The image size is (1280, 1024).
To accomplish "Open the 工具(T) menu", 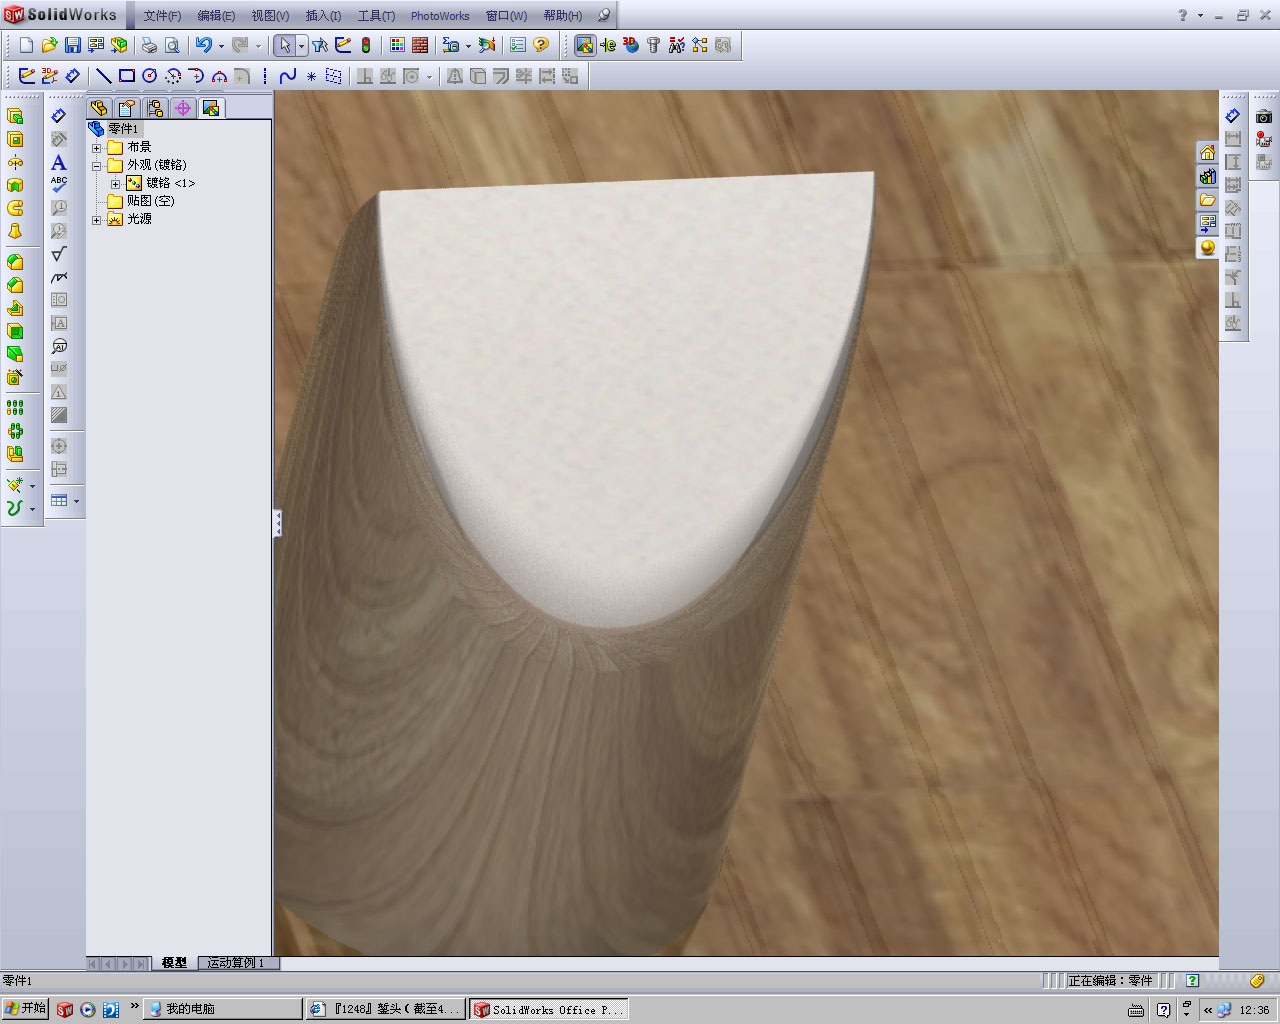I will [376, 16].
